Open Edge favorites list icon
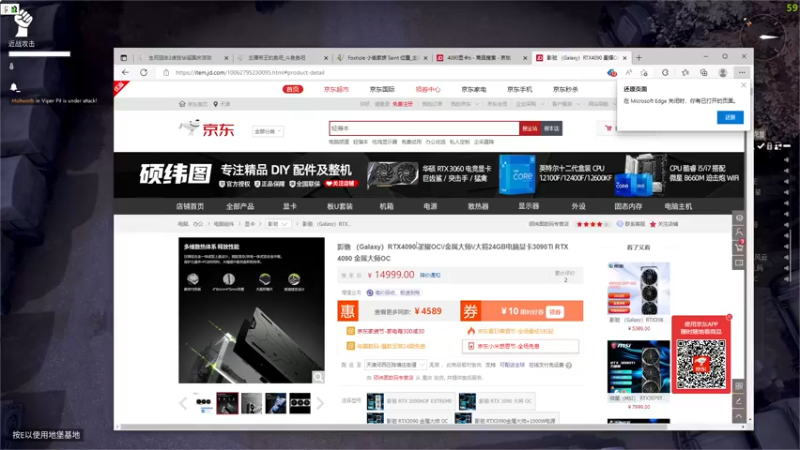 click(685, 72)
